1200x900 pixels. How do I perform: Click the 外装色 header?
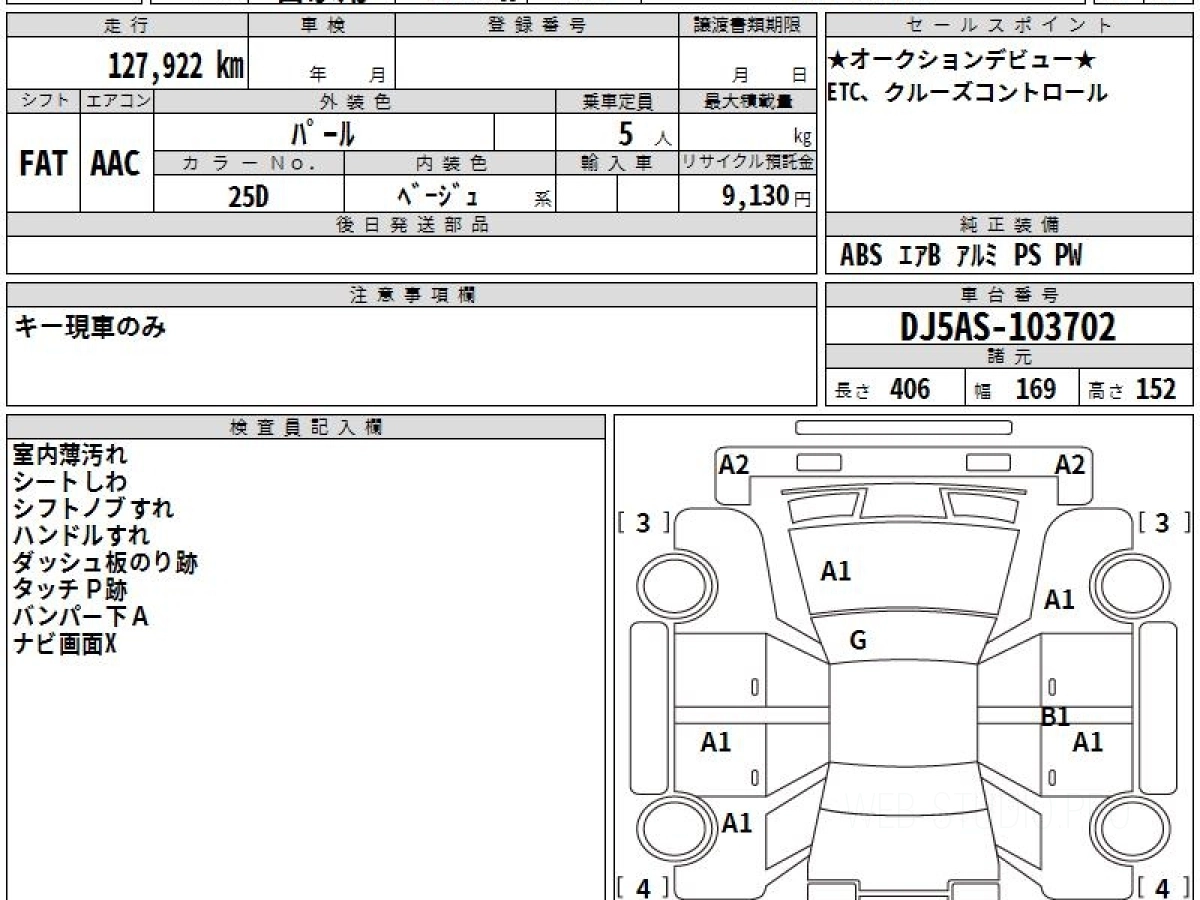[355, 101]
